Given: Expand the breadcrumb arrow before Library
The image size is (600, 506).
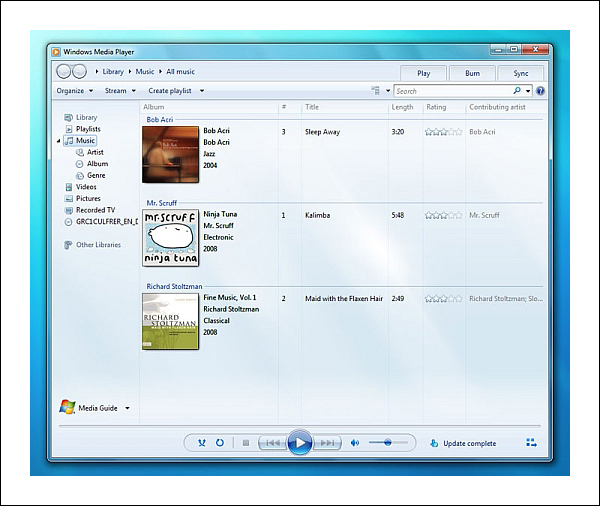Looking at the screenshot, I should point(97,72).
